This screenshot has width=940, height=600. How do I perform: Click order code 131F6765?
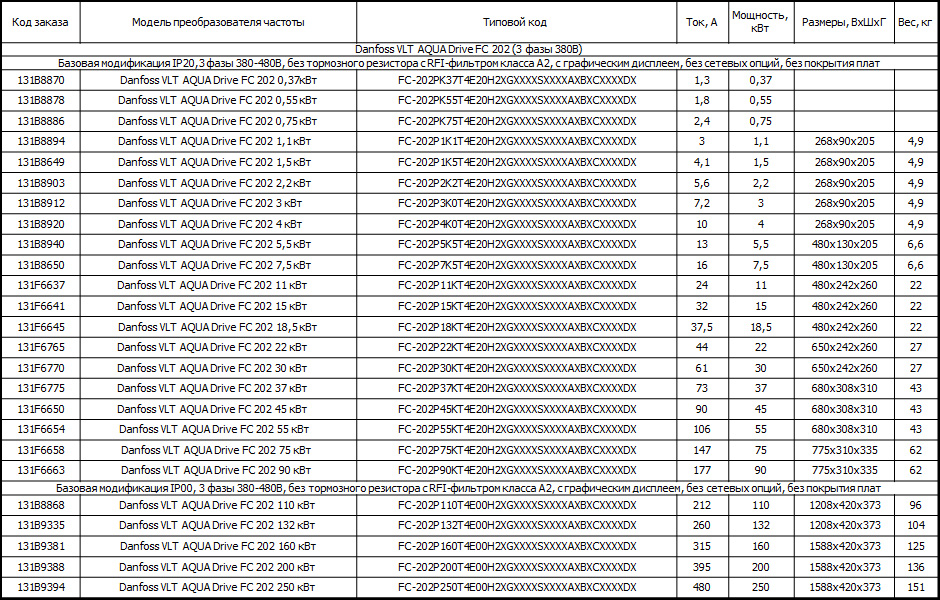click(41, 347)
